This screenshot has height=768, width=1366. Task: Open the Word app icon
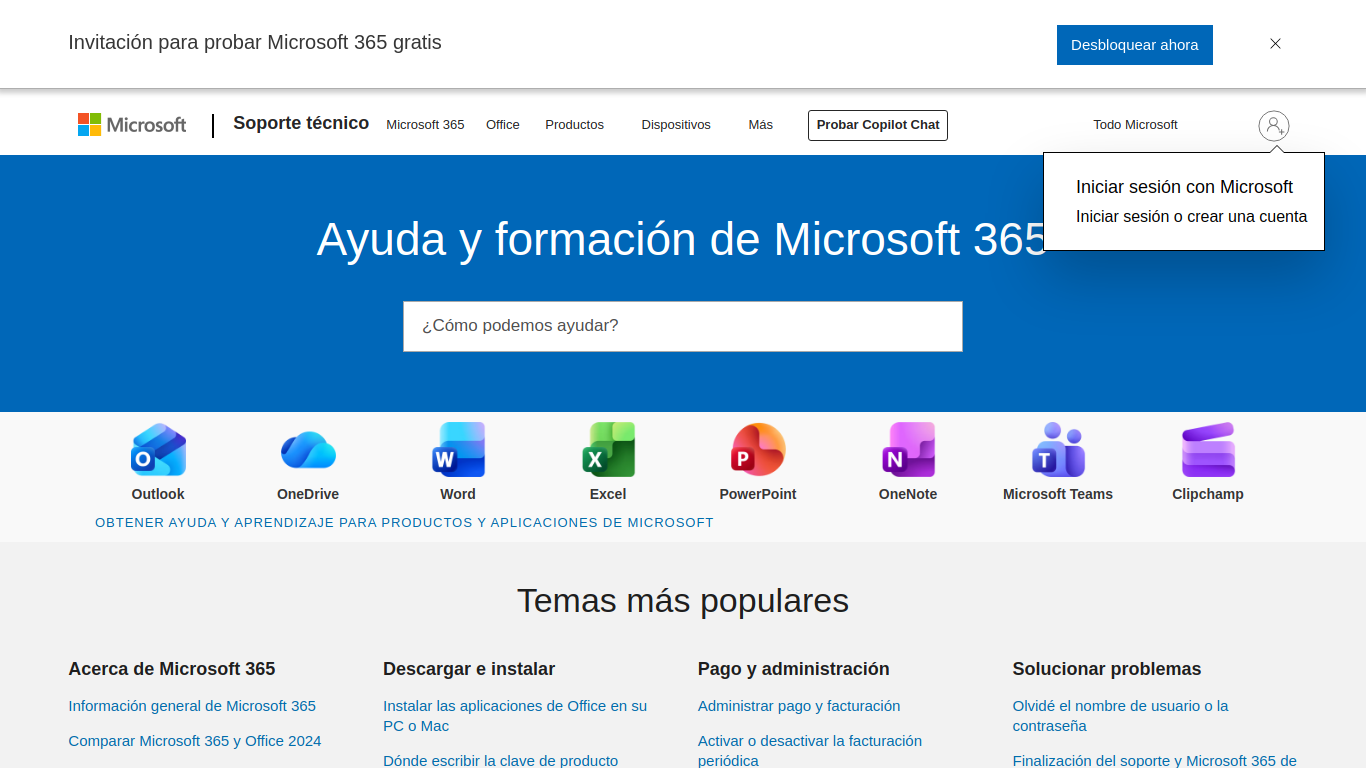[458, 450]
